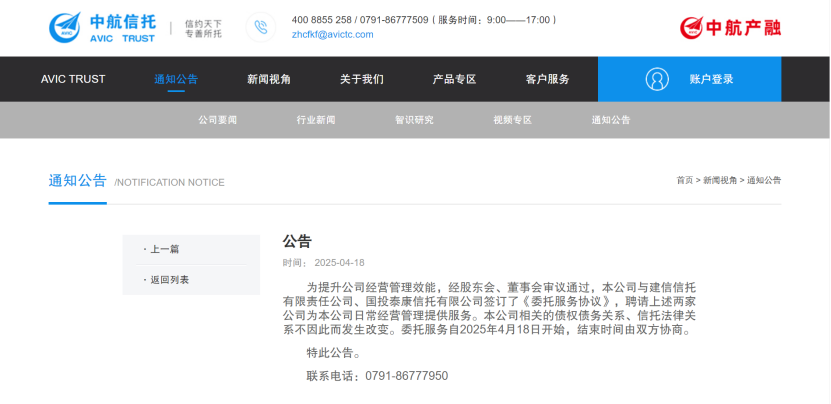Open the AVIC TRUST home menu item
Screen dimensions: 831x404
coord(73,79)
